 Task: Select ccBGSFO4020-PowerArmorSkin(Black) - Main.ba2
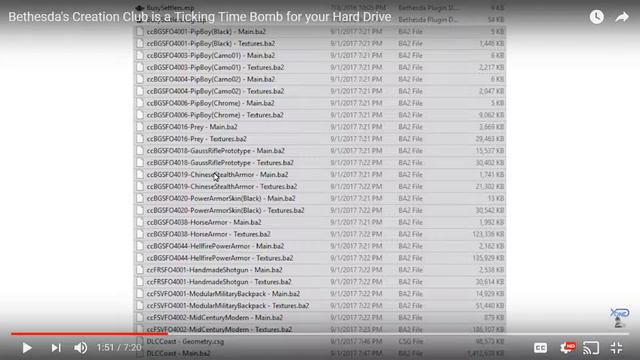click(x=221, y=198)
